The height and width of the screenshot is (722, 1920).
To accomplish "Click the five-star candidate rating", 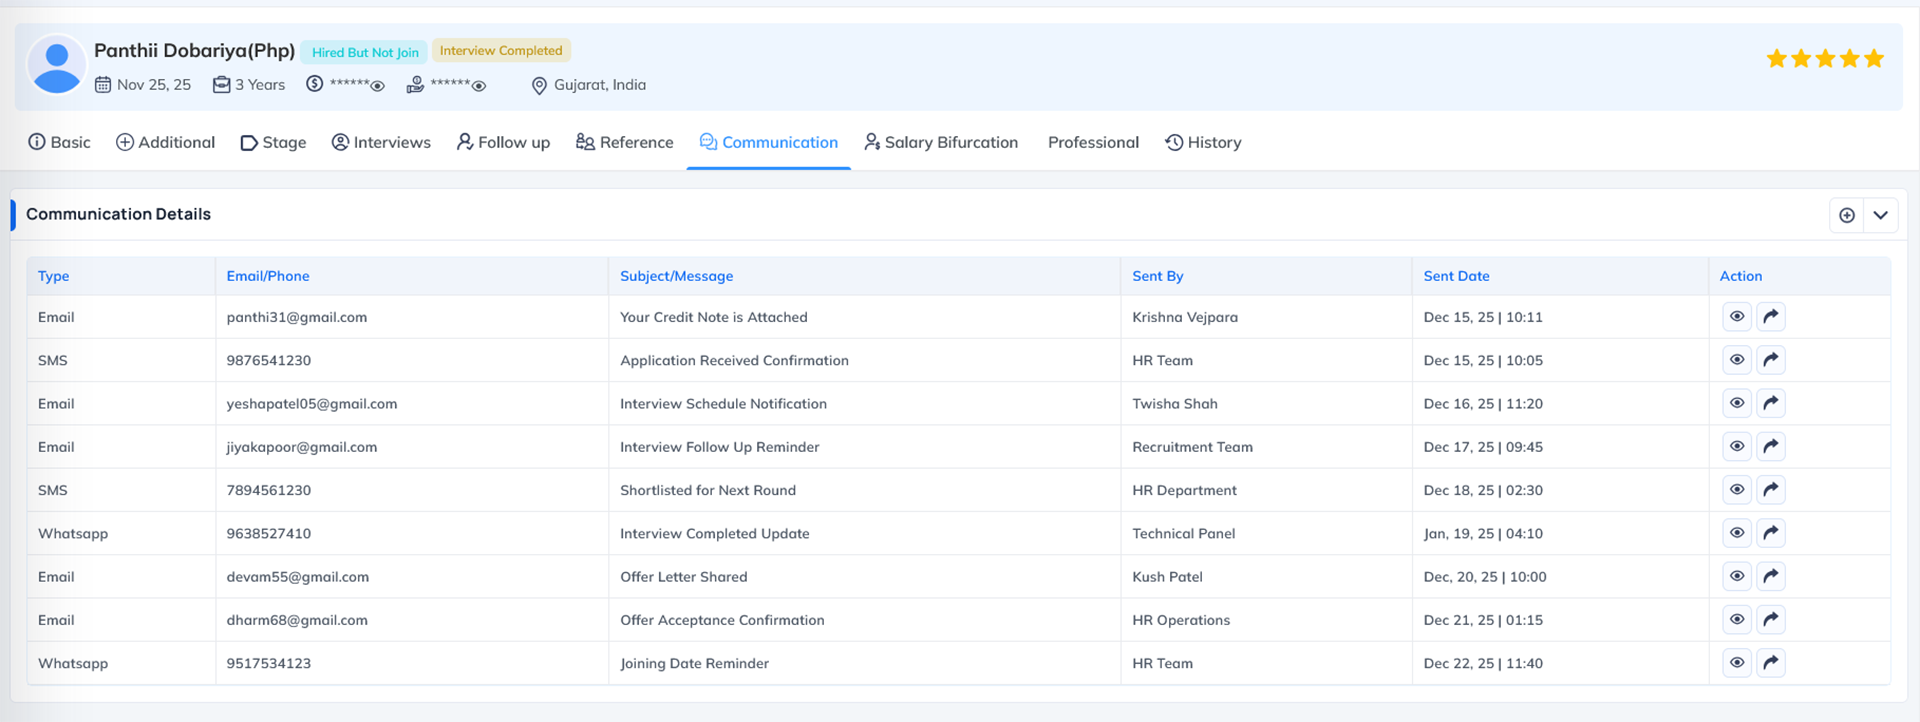I will tap(1824, 59).
